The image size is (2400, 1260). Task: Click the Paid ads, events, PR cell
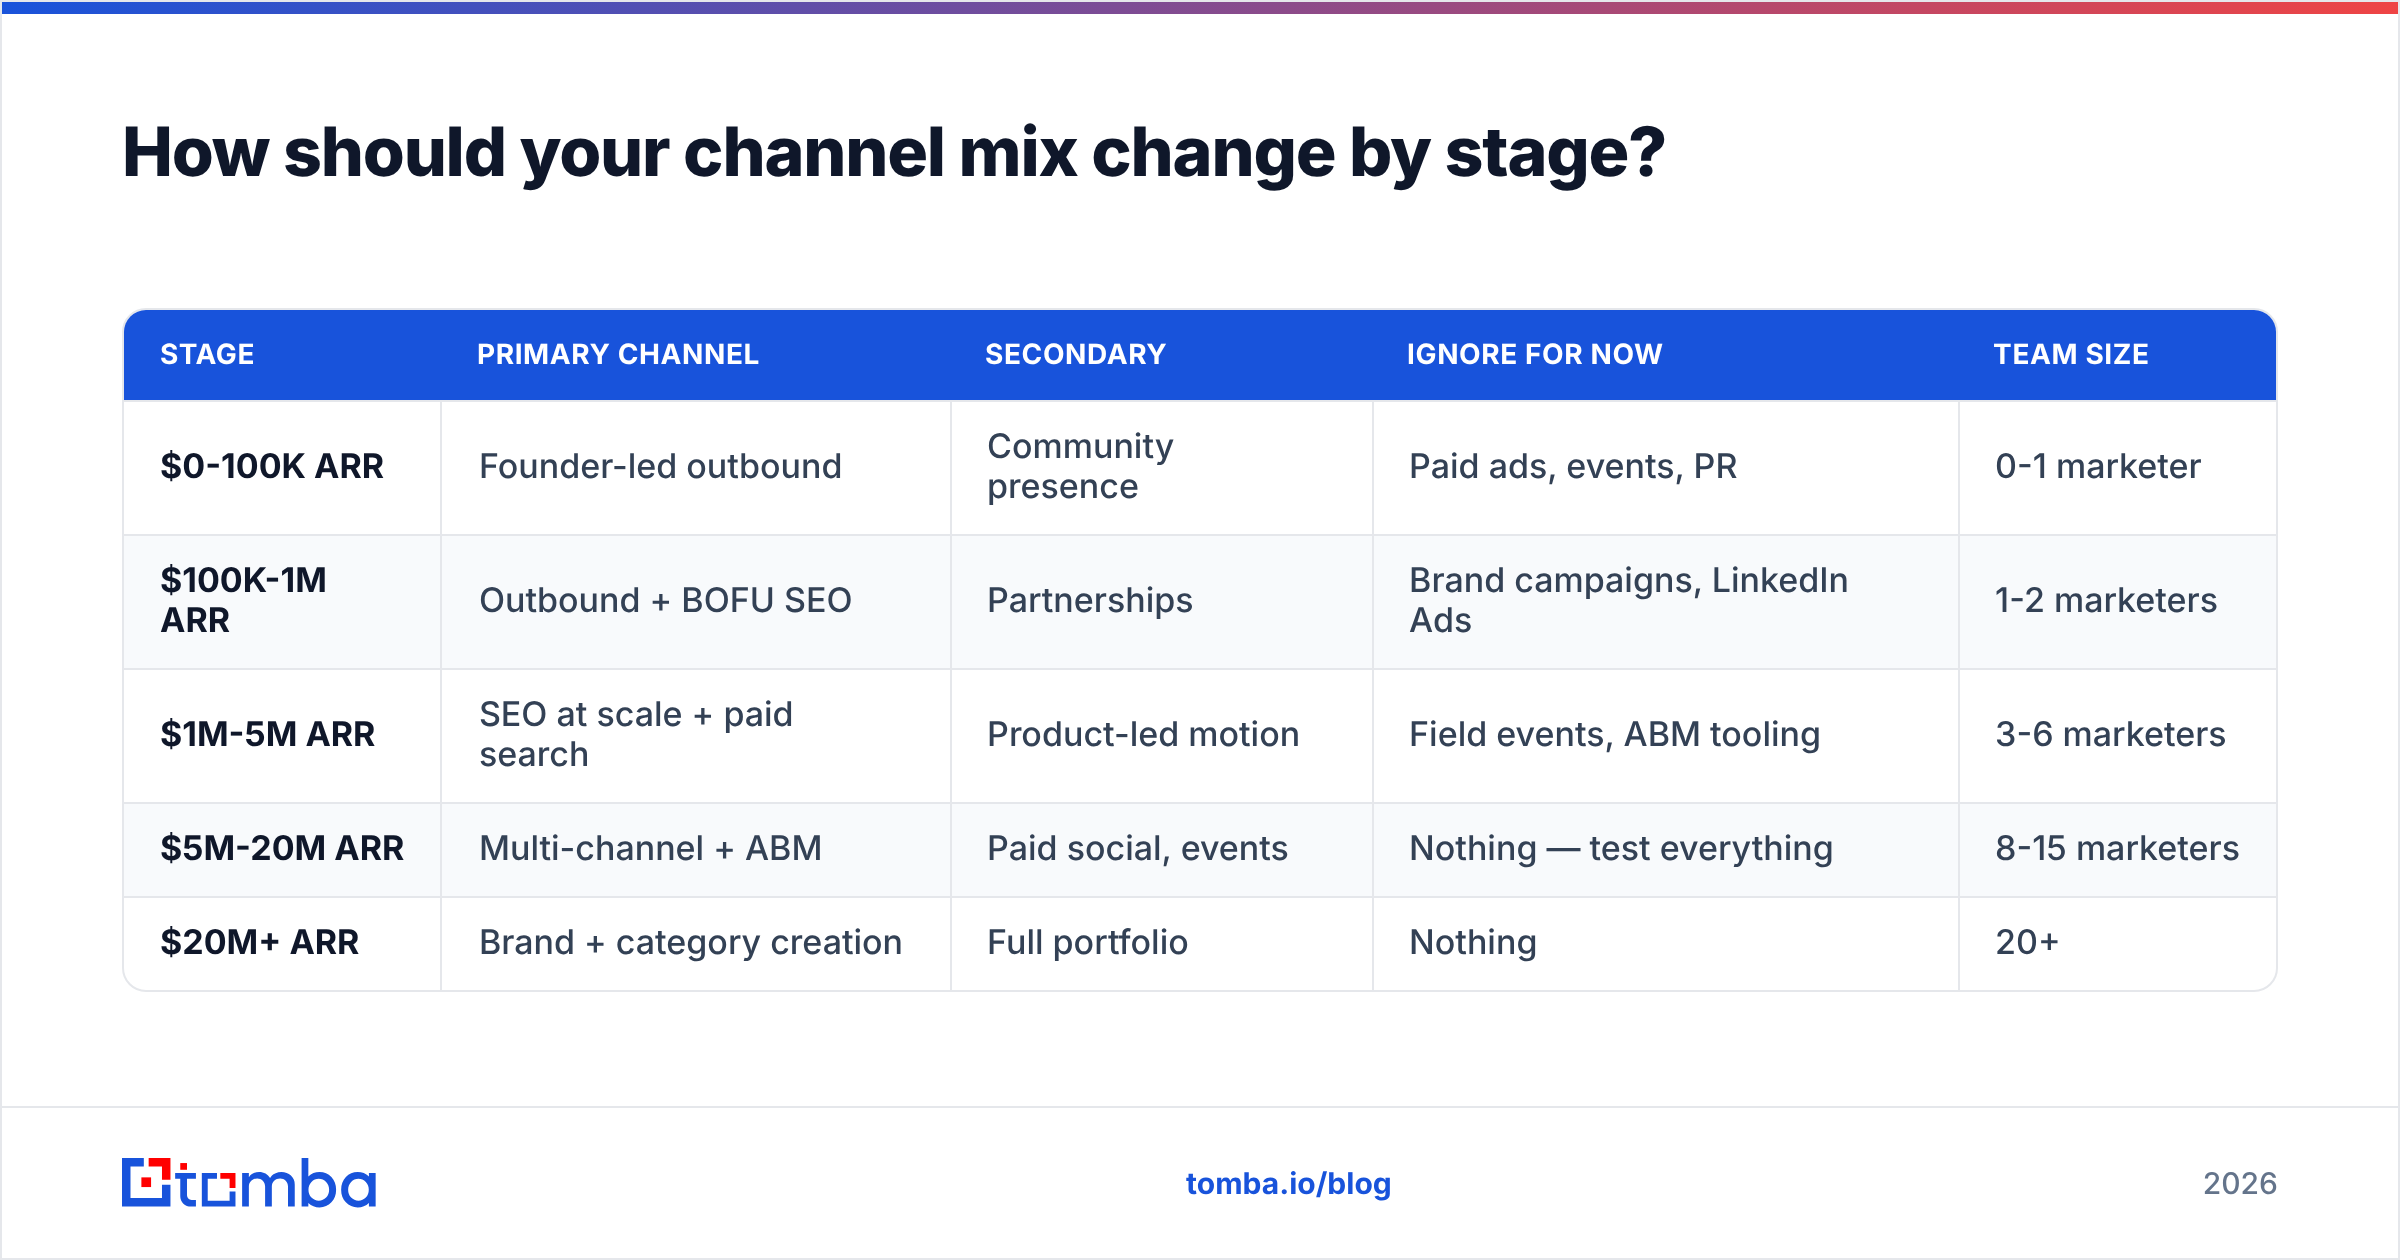pyautogui.click(x=1666, y=467)
